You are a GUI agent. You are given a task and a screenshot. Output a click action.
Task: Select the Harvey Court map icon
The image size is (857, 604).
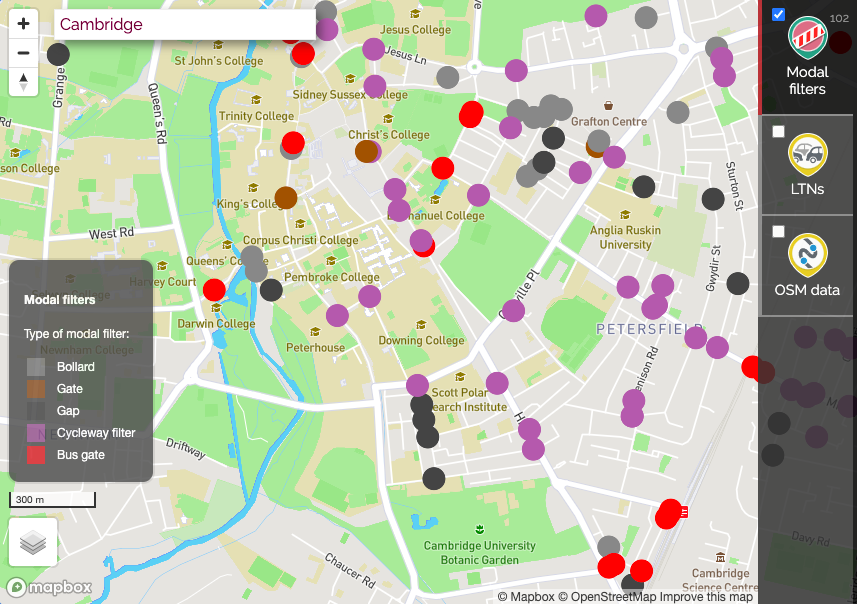point(162,266)
